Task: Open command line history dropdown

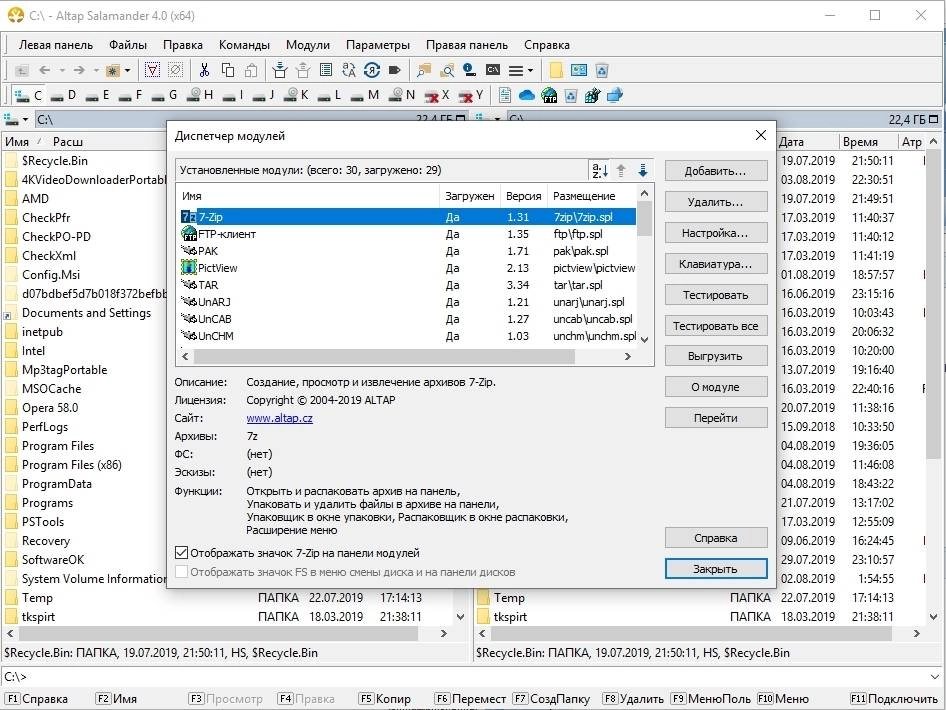Action: 935,677
